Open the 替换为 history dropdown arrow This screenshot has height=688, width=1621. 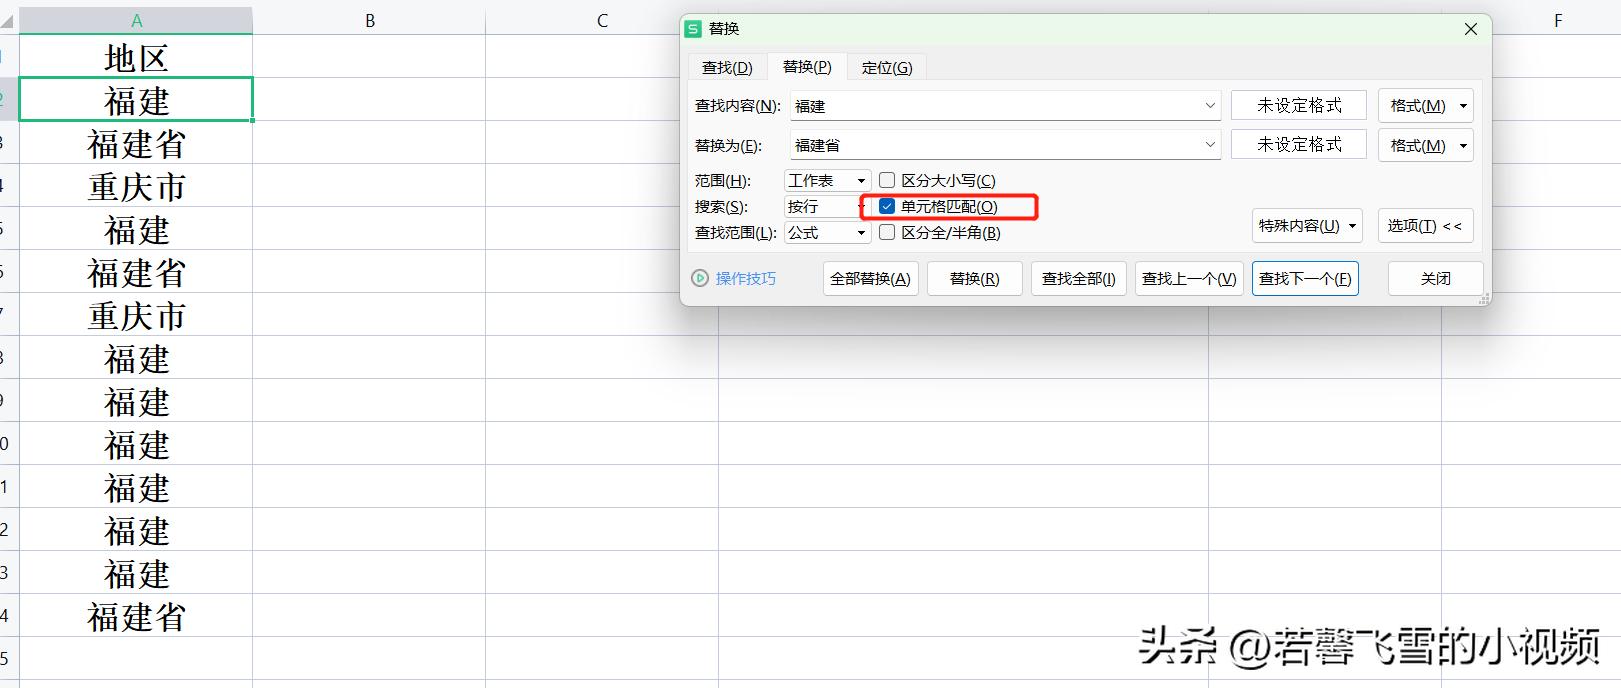(x=1209, y=145)
